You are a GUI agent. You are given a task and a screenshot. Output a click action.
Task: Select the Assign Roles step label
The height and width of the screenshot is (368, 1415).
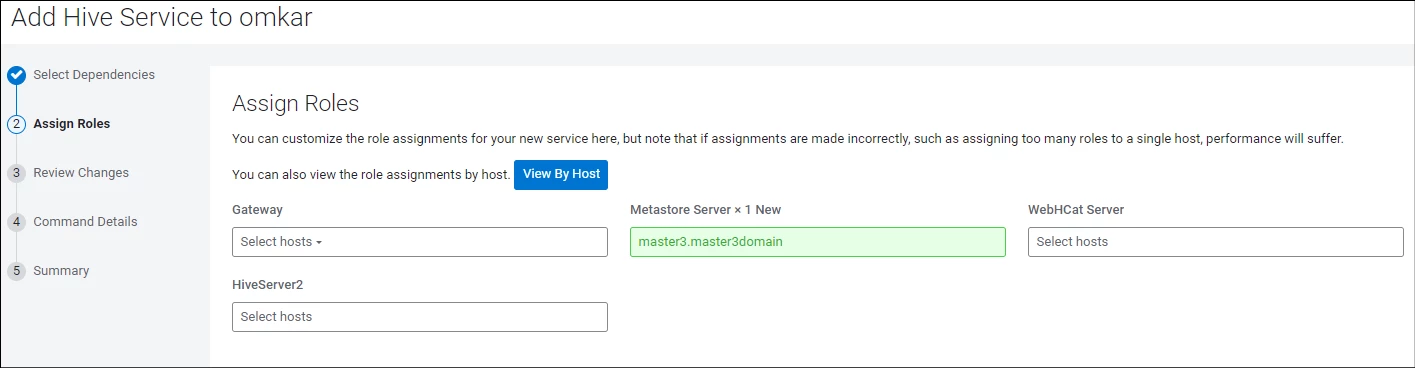(72, 124)
